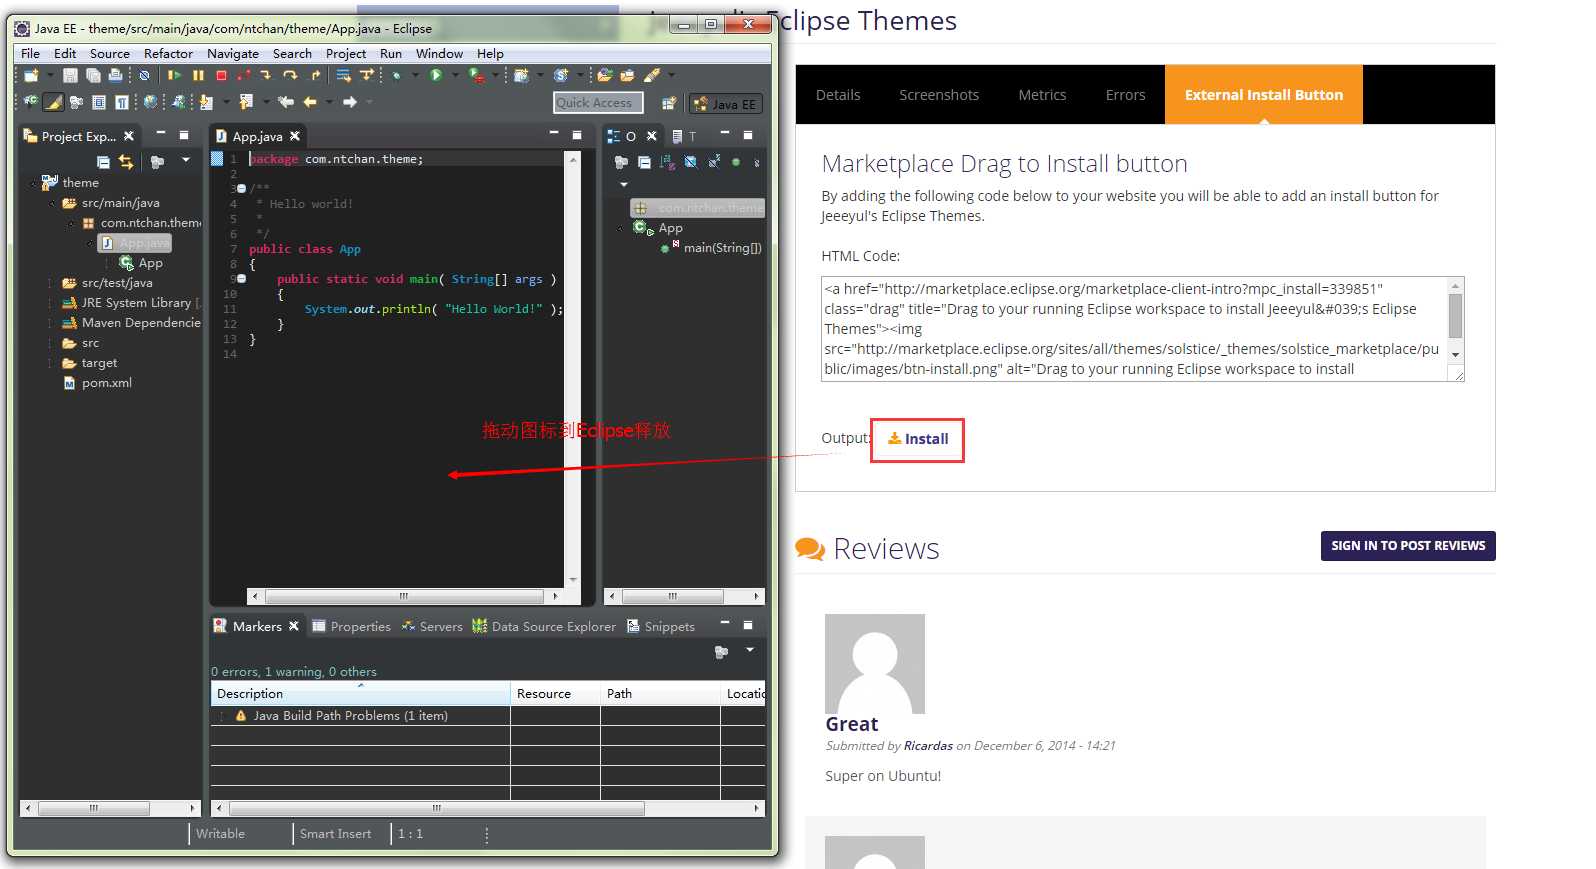Click the Open Type folder icon
The height and width of the screenshot is (869, 1596).
click(x=605, y=75)
